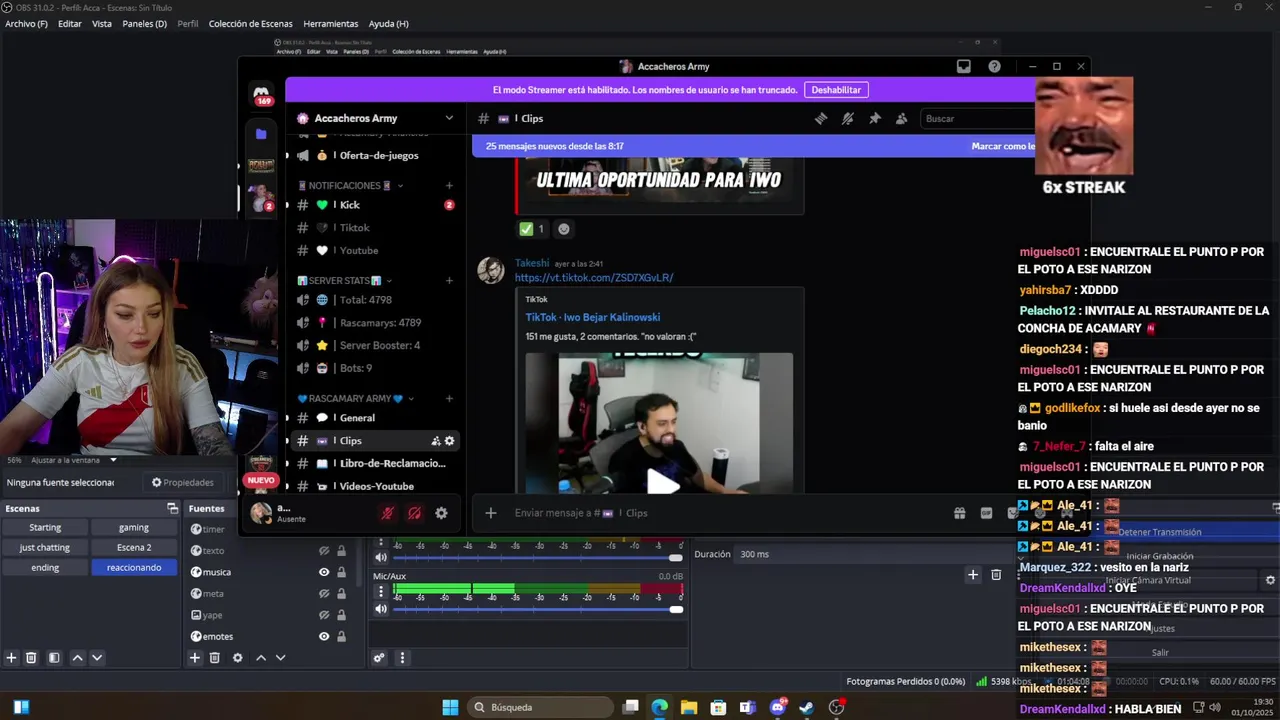This screenshot has height=720, width=1280.
Task: Expand Accacheros Army server dropdown
Action: [449, 118]
